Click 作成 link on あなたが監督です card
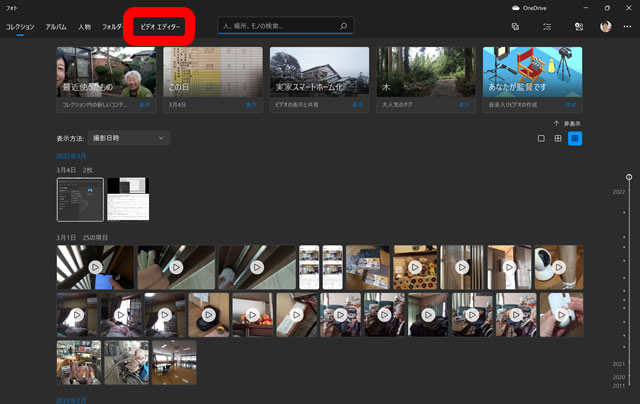Image resolution: width=640 pixels, height=404 pixels. click(x=571, y=103)
